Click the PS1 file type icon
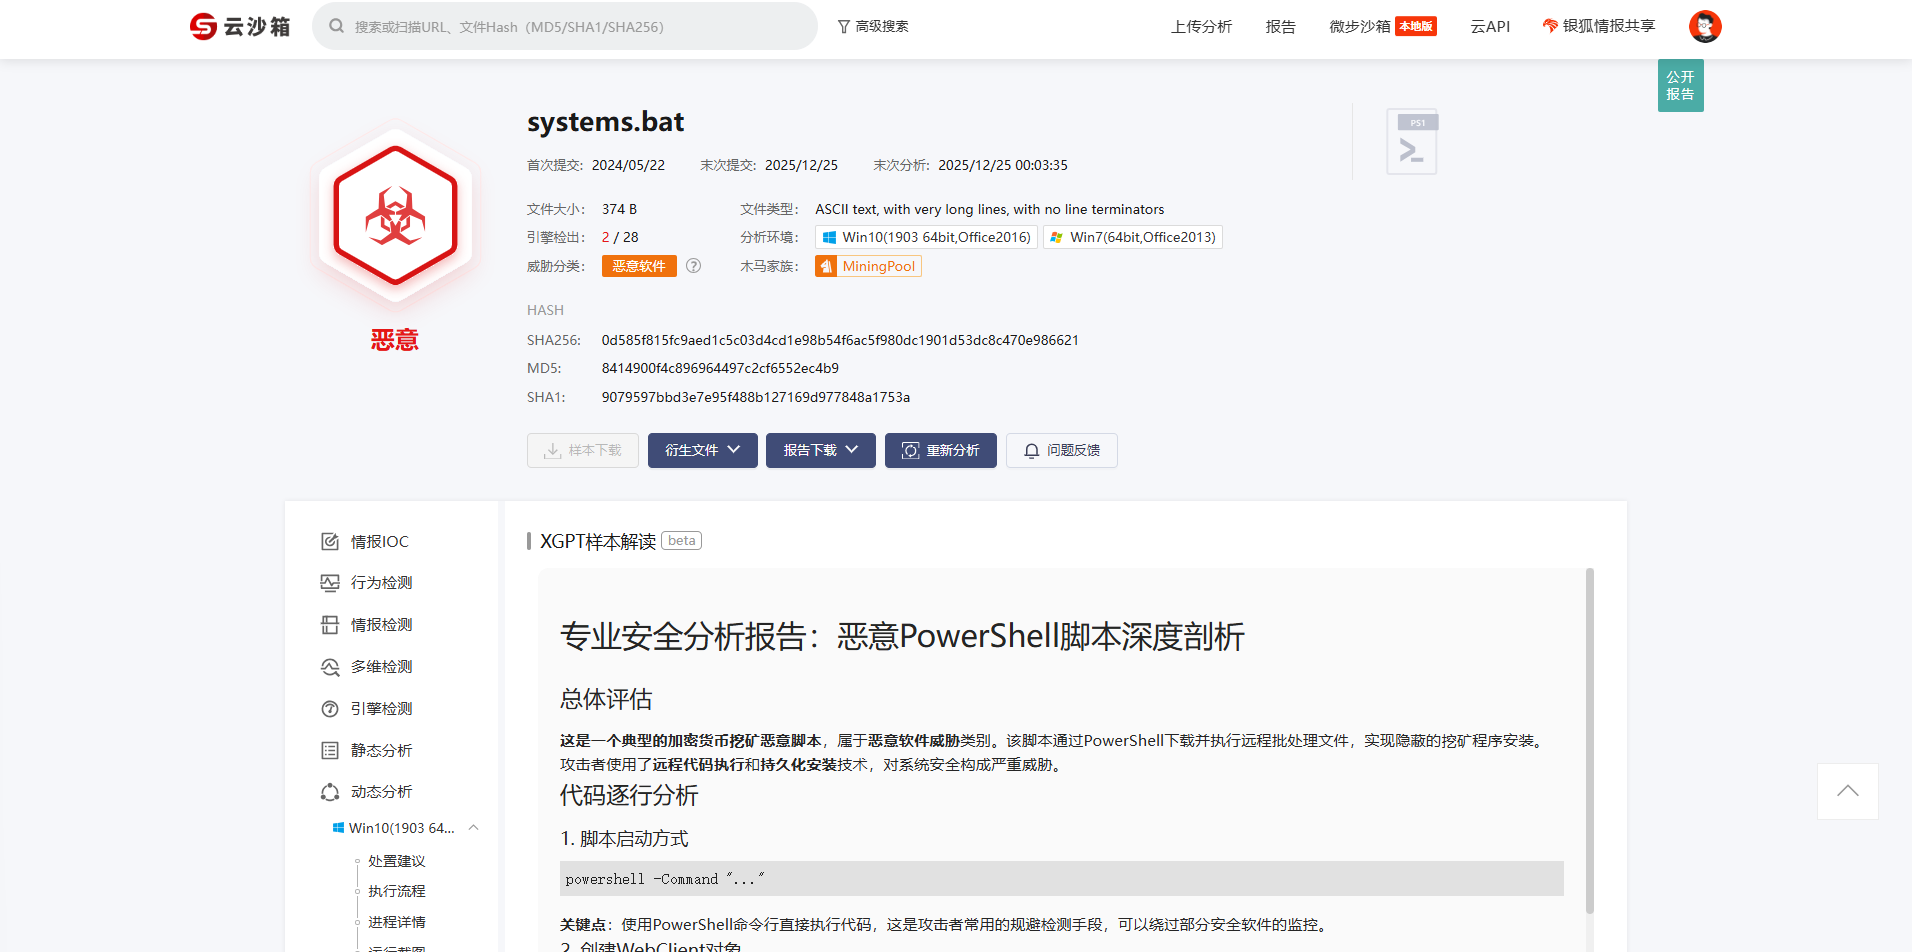 tap(1411, 142)
